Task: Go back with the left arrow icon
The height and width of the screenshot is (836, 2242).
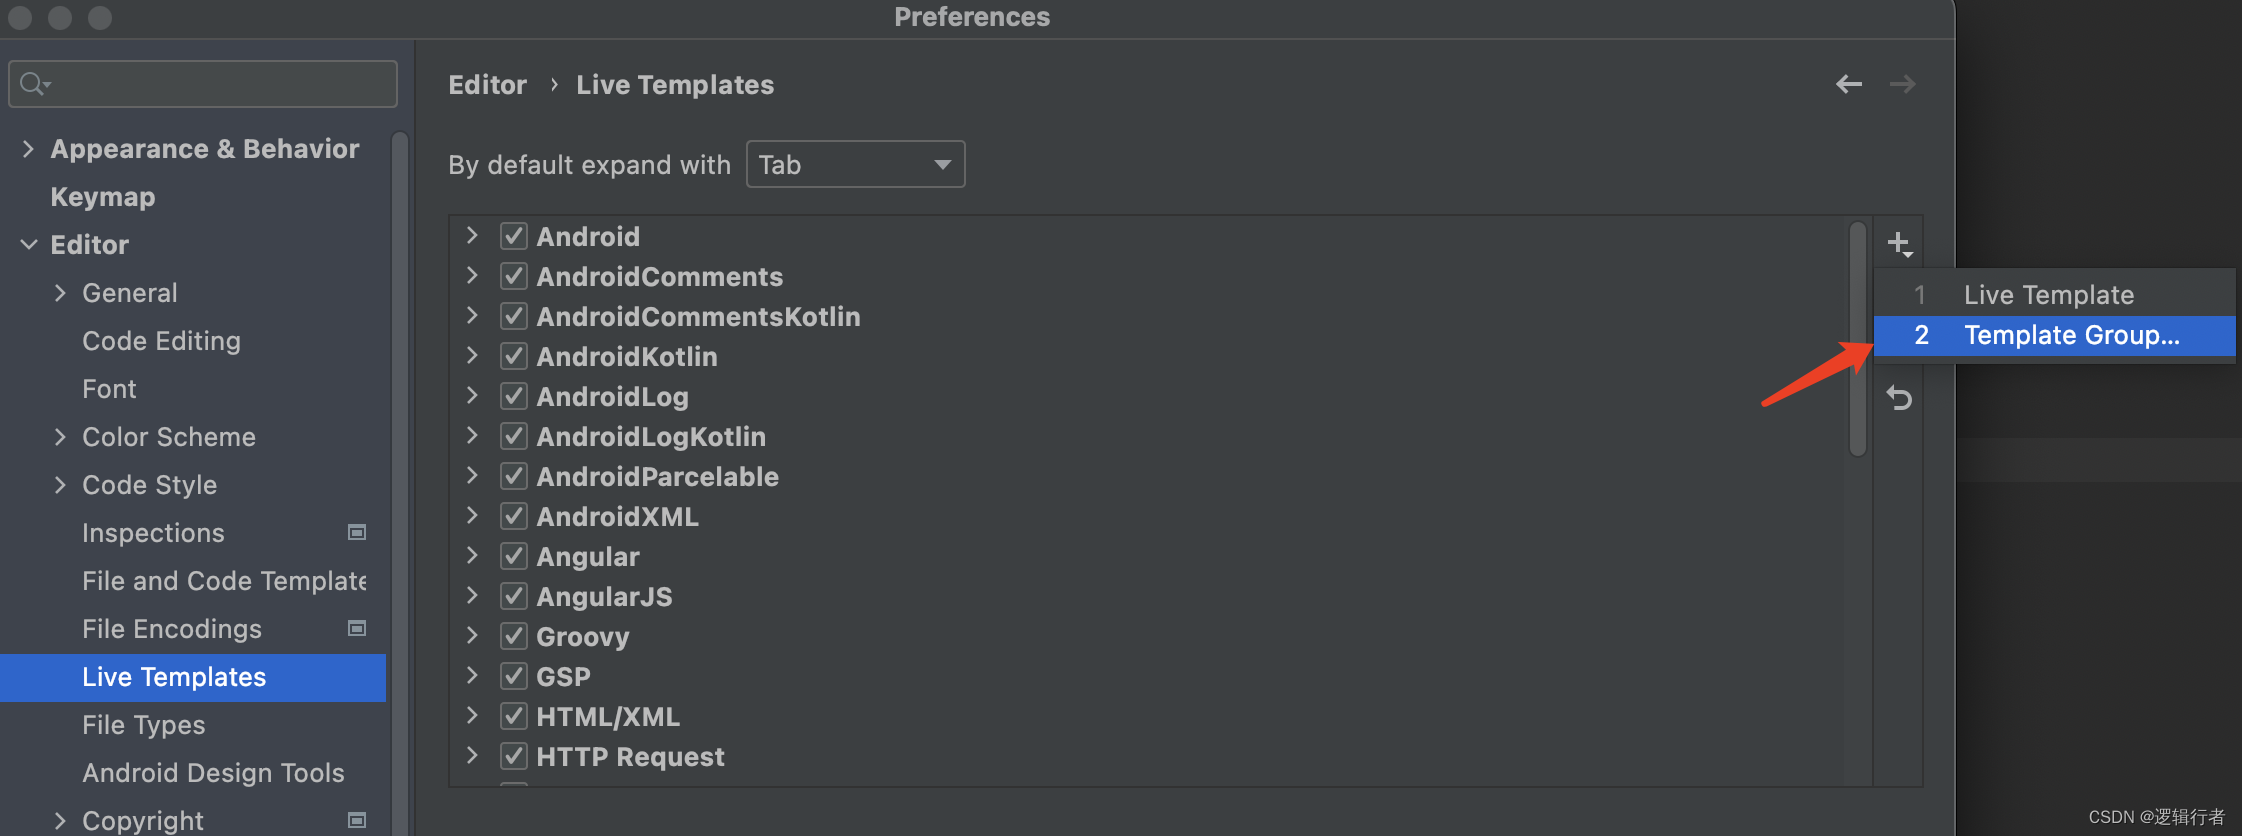Action: coord(1849,84)
